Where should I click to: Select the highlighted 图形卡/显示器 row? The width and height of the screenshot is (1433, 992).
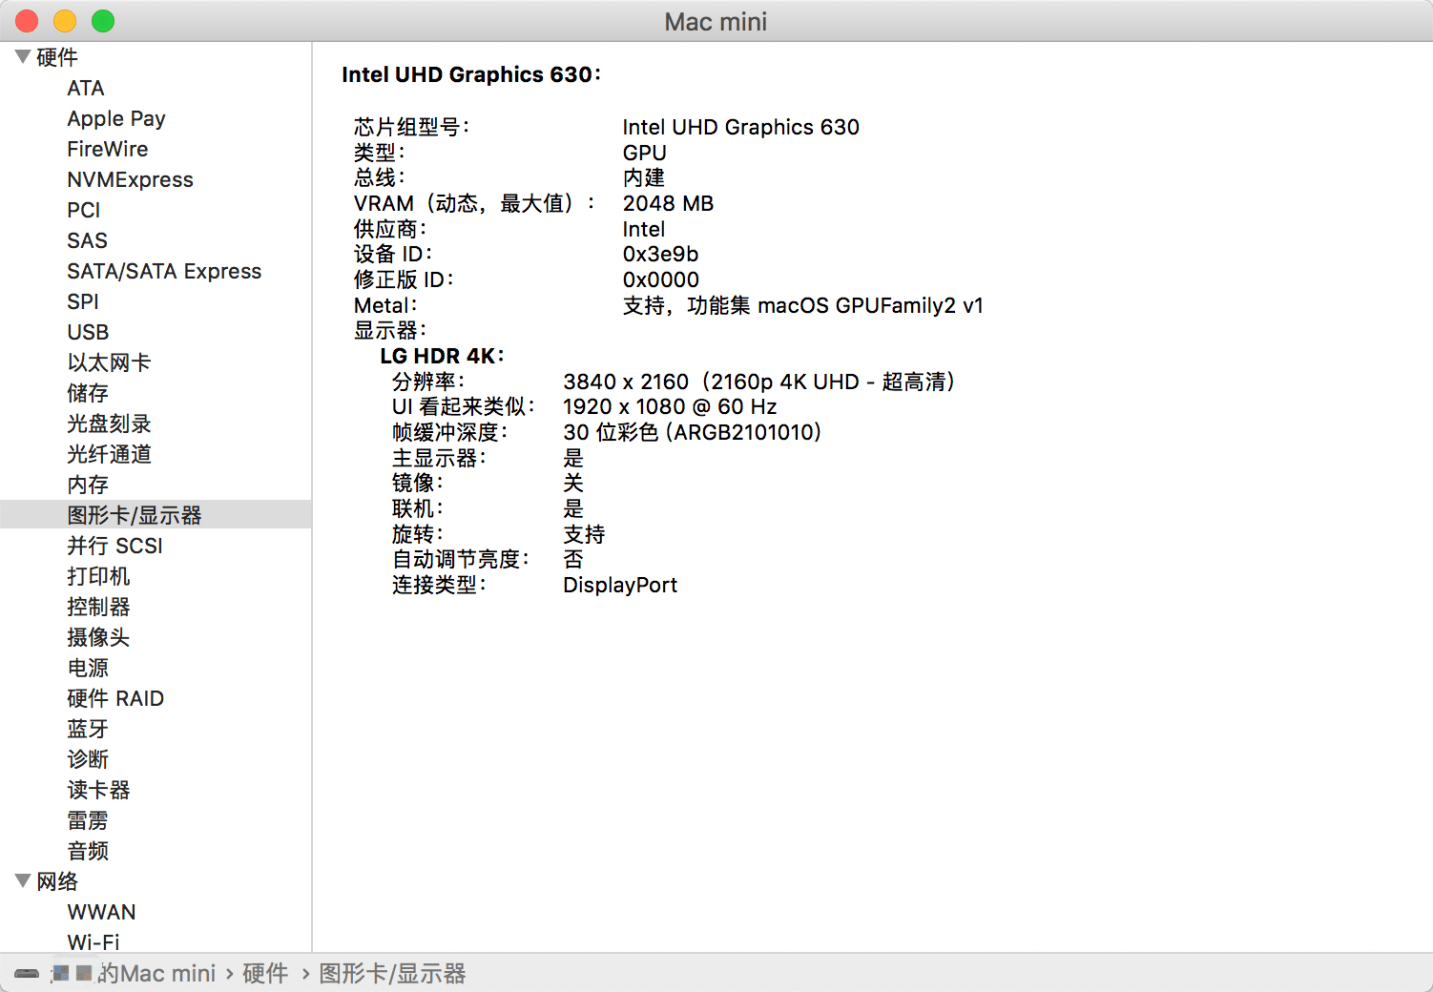[156, 515]
